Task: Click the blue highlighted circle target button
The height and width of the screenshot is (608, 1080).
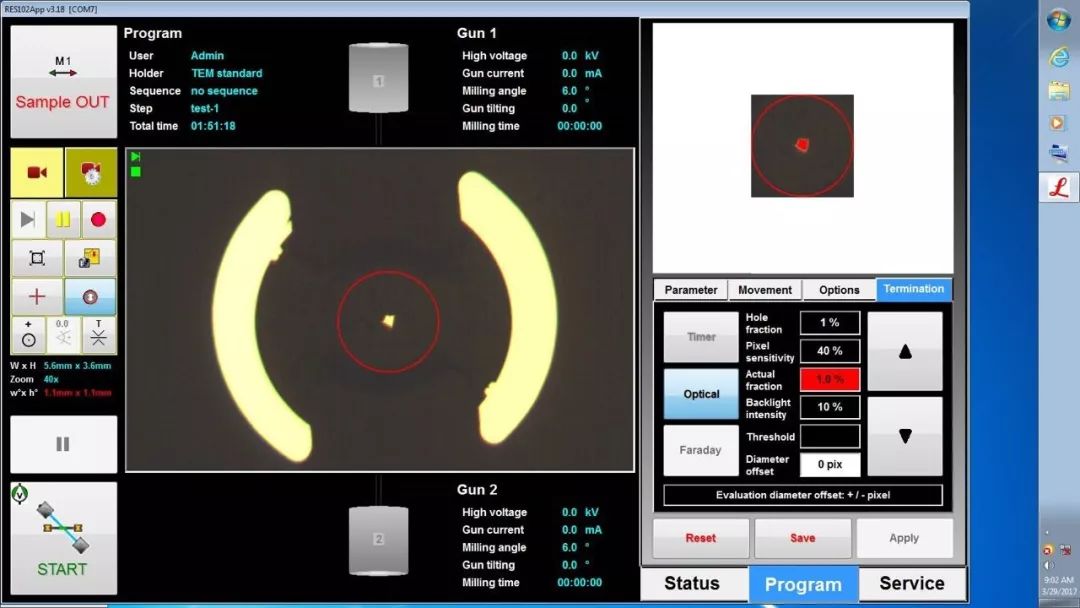Action: (x=90, y=297)
